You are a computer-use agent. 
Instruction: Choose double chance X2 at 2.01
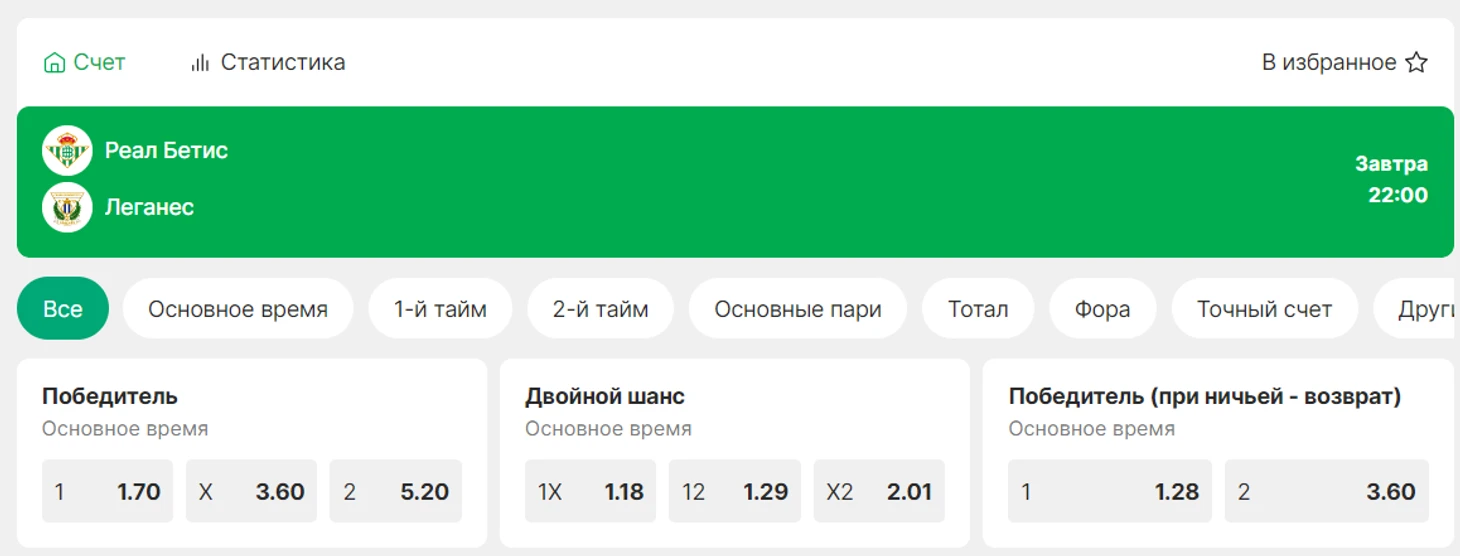click(x=879, y=491)
